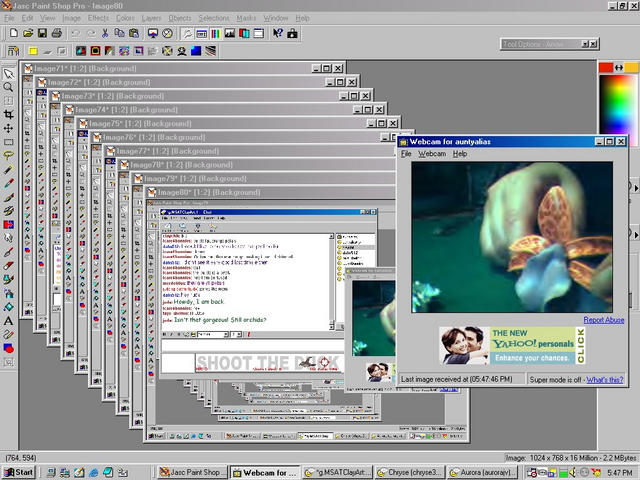Click the Yahoo Personals ad banner

point(512,345)
